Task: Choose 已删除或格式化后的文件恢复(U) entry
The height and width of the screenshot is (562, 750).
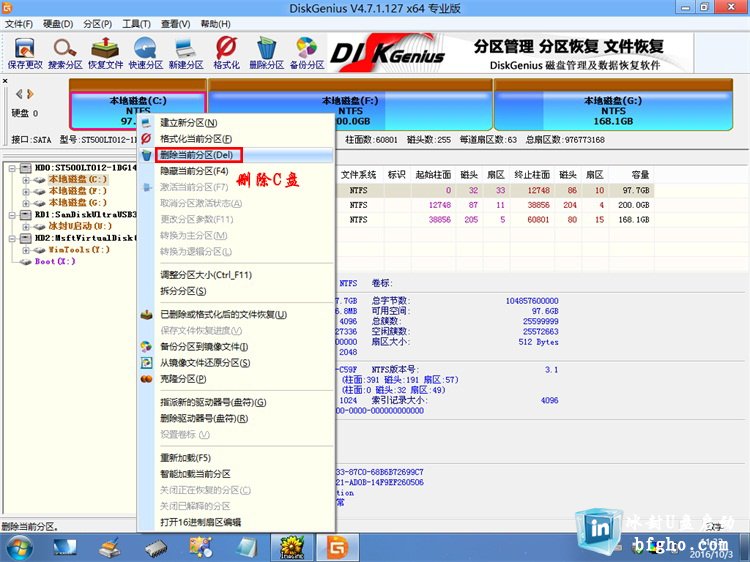Action: [x=236, y=315]
